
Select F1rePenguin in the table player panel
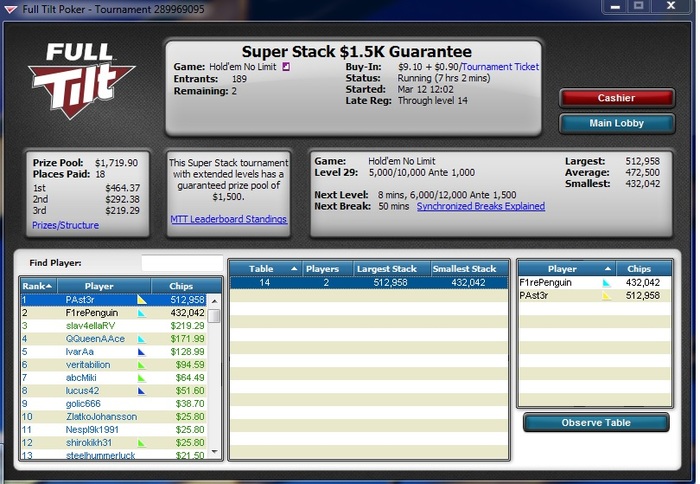(x=595, y=283)
